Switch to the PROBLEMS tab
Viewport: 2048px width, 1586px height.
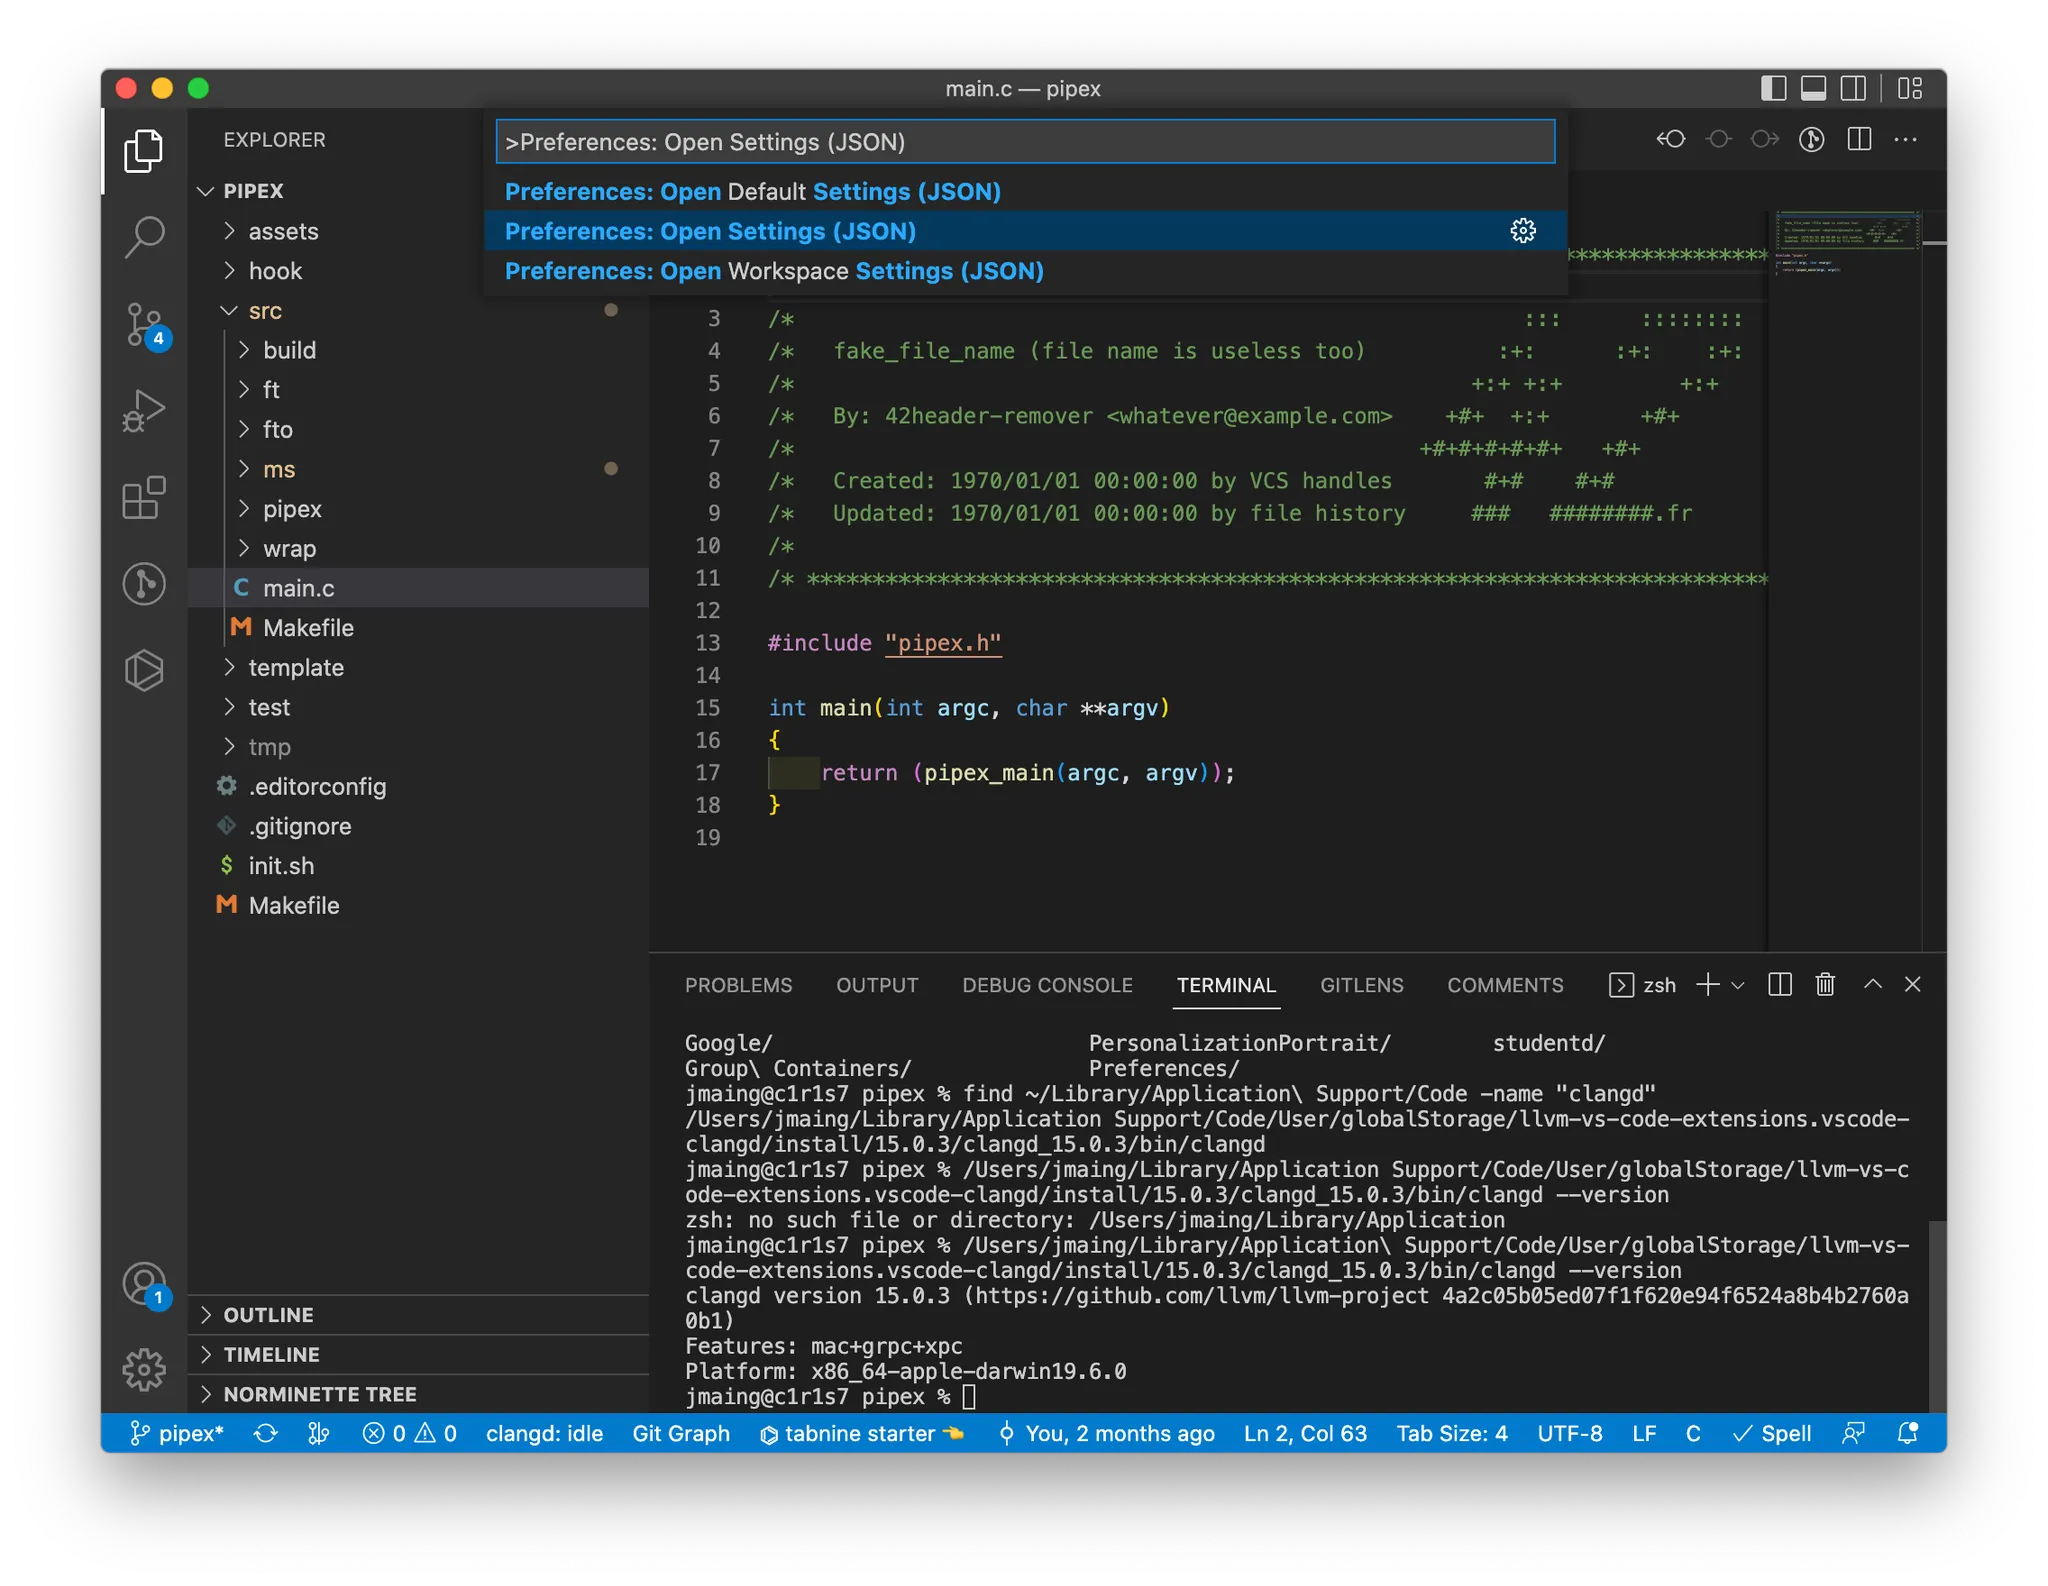pyautogui.click(x=738, y=985)
